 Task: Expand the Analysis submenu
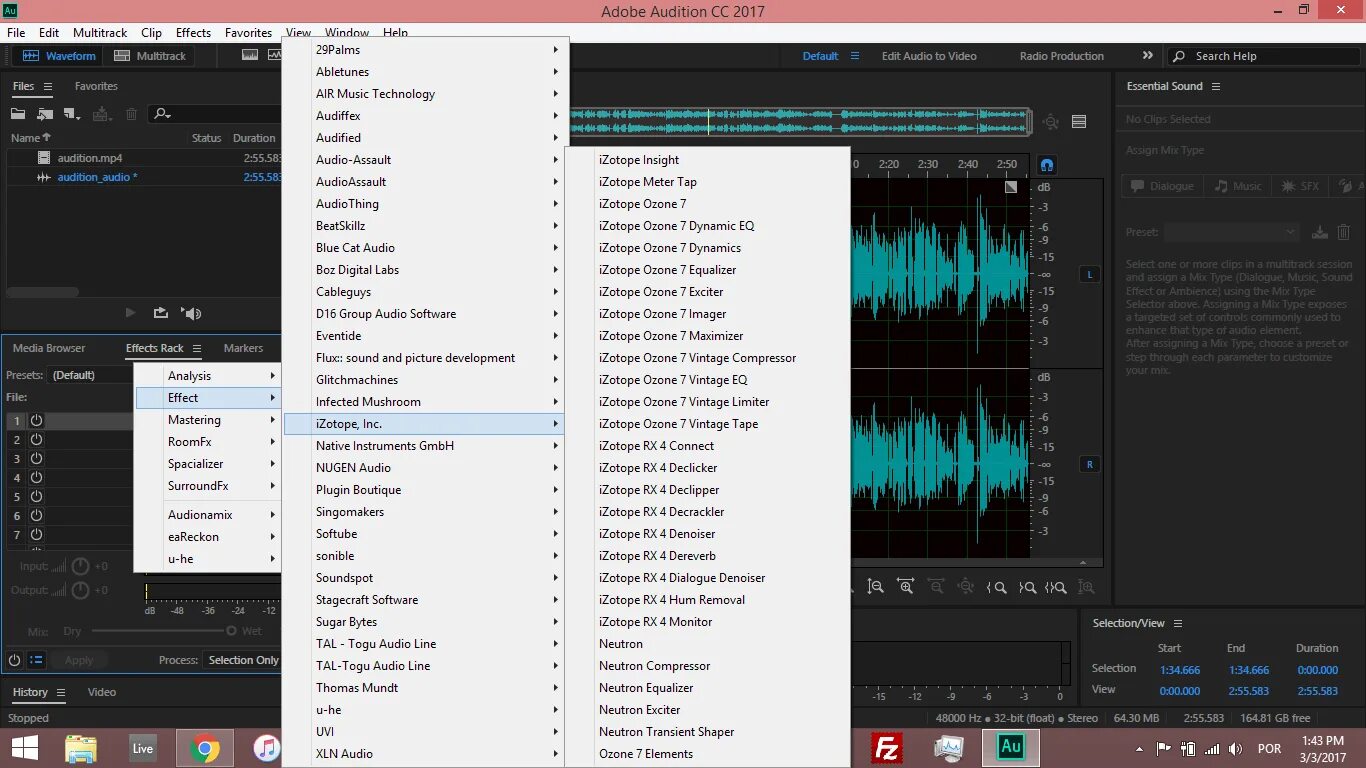pyautogui.click(x=208, y=376)
